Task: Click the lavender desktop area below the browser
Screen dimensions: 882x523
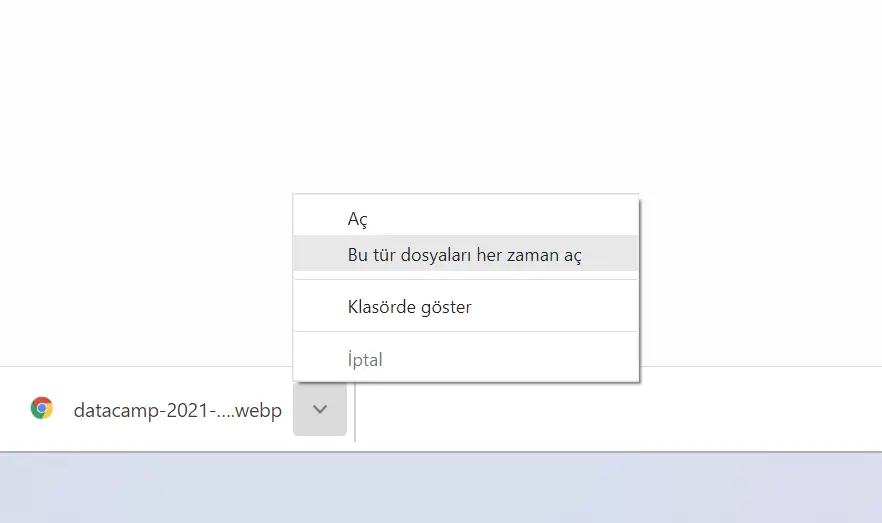Action: click(x=441, y=488)
